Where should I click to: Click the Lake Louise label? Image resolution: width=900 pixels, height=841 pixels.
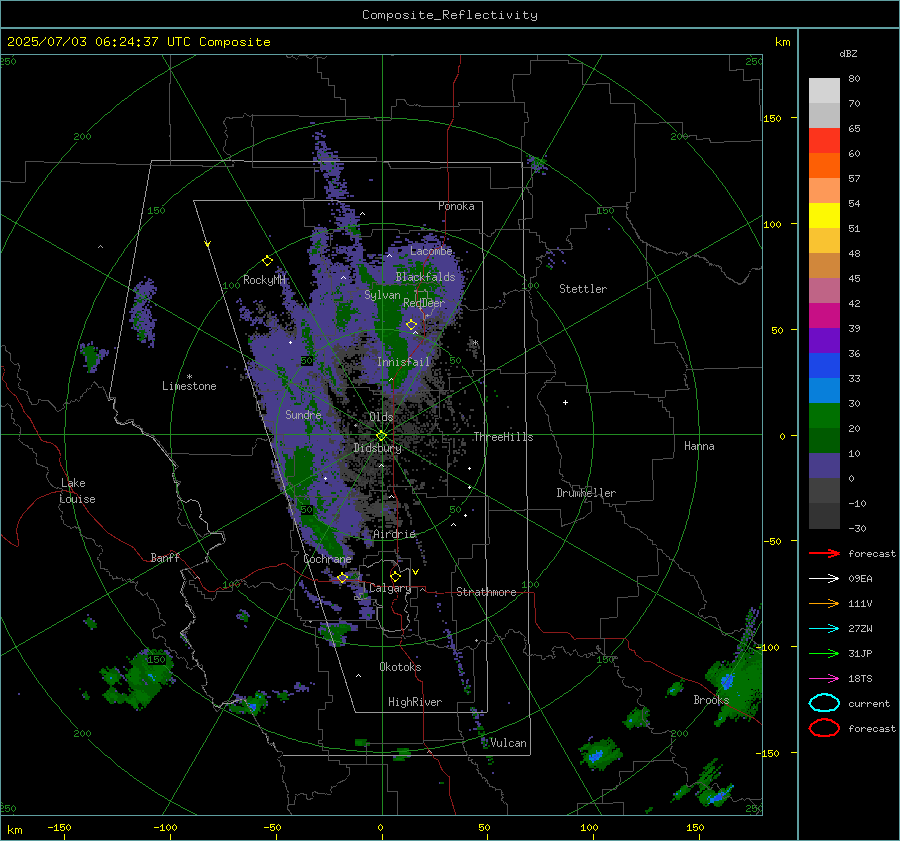pos(77,491)
